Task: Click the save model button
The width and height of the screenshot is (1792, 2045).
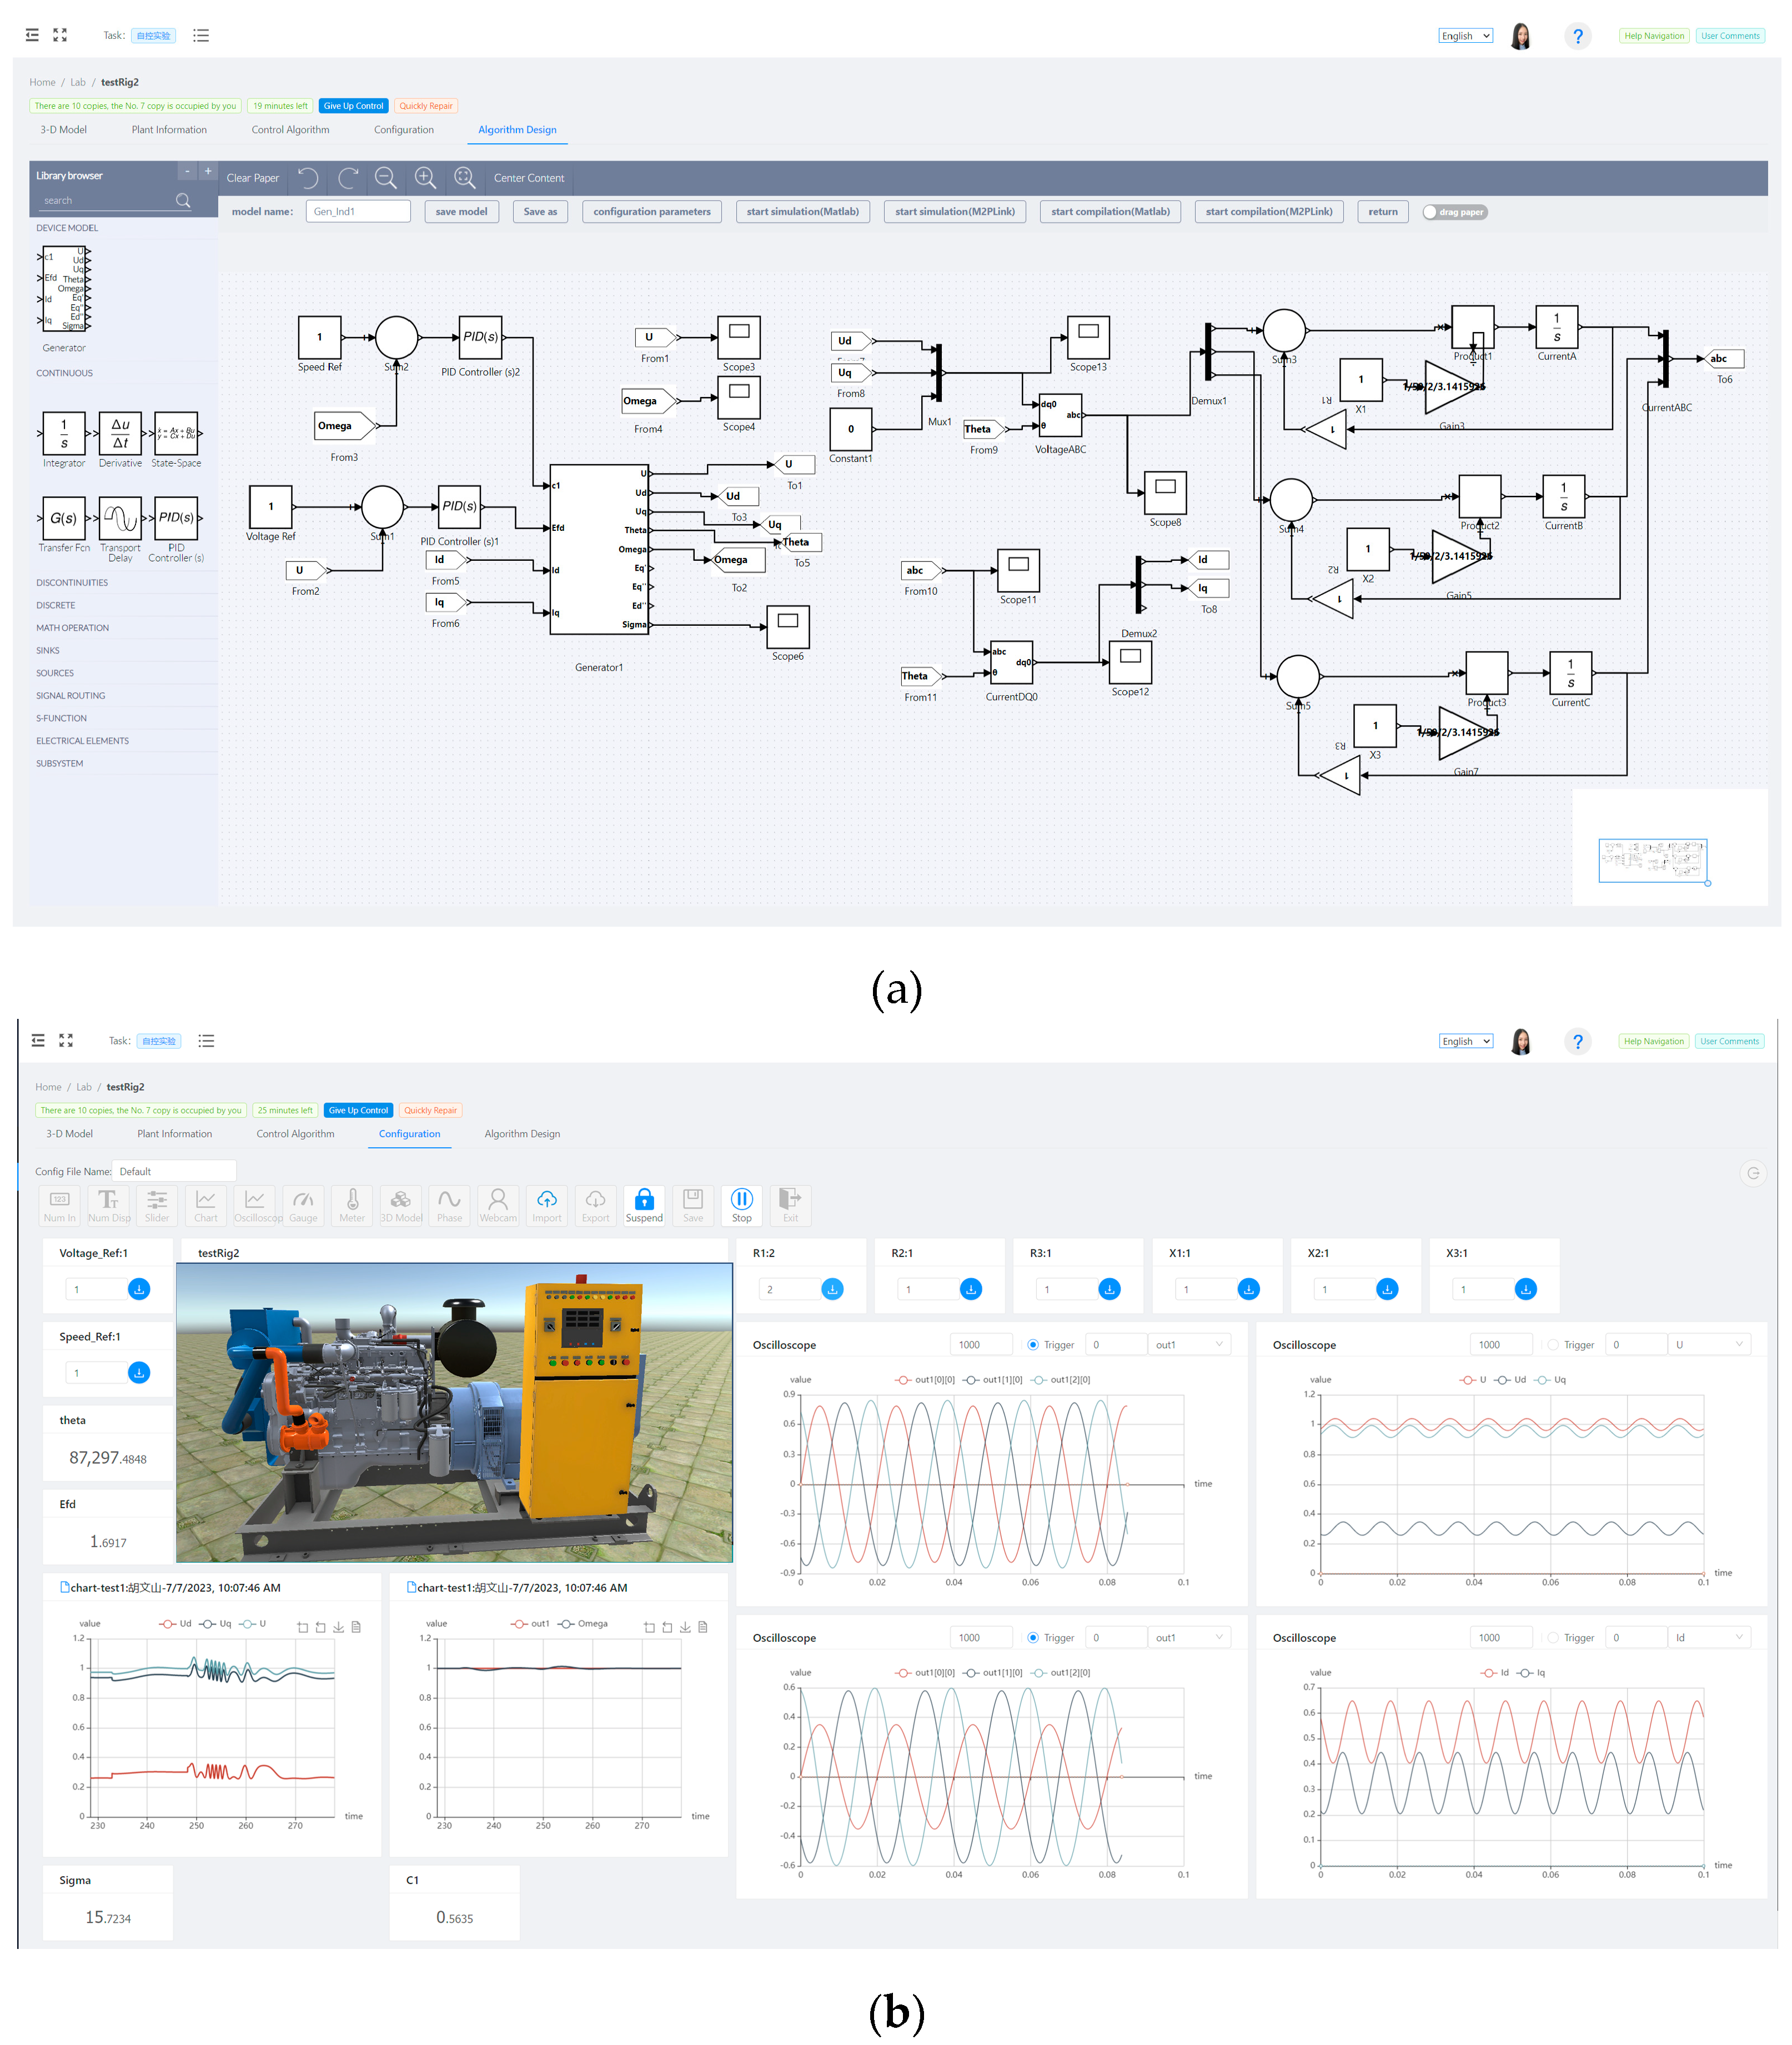Action: [x=461, y=212]
